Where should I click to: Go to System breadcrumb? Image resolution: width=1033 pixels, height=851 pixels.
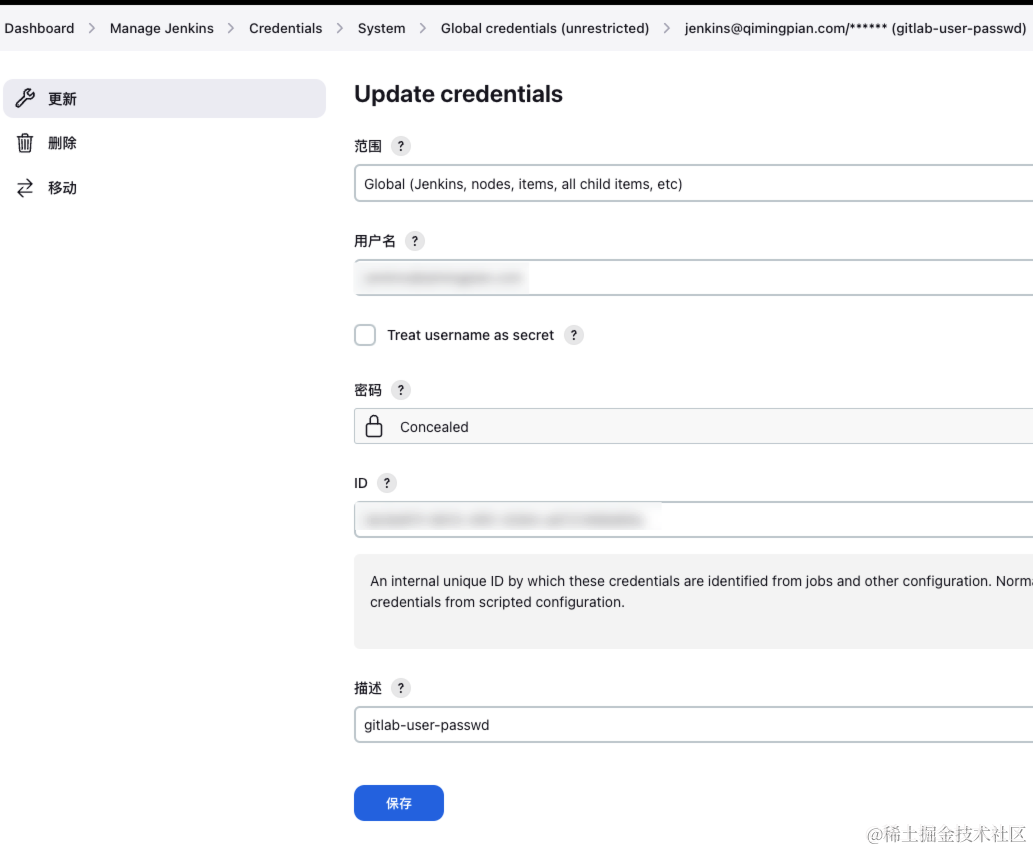pyautogui.click(x=381, y=28)
